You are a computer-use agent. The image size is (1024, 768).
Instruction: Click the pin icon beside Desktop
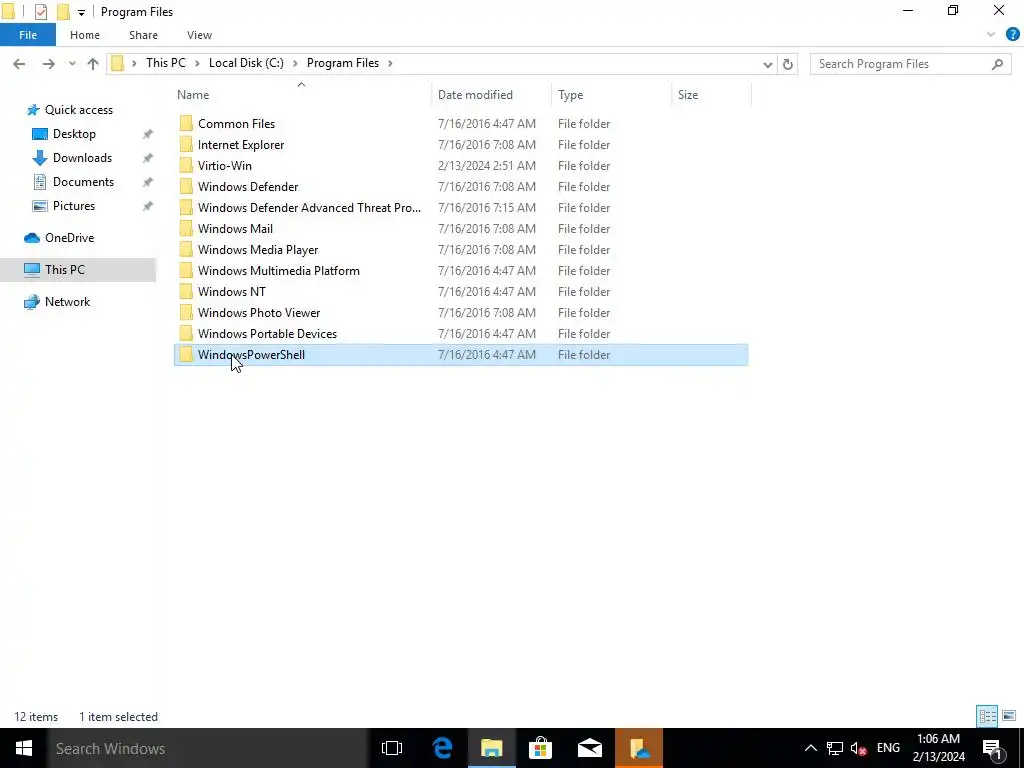[x=148, y=134]
